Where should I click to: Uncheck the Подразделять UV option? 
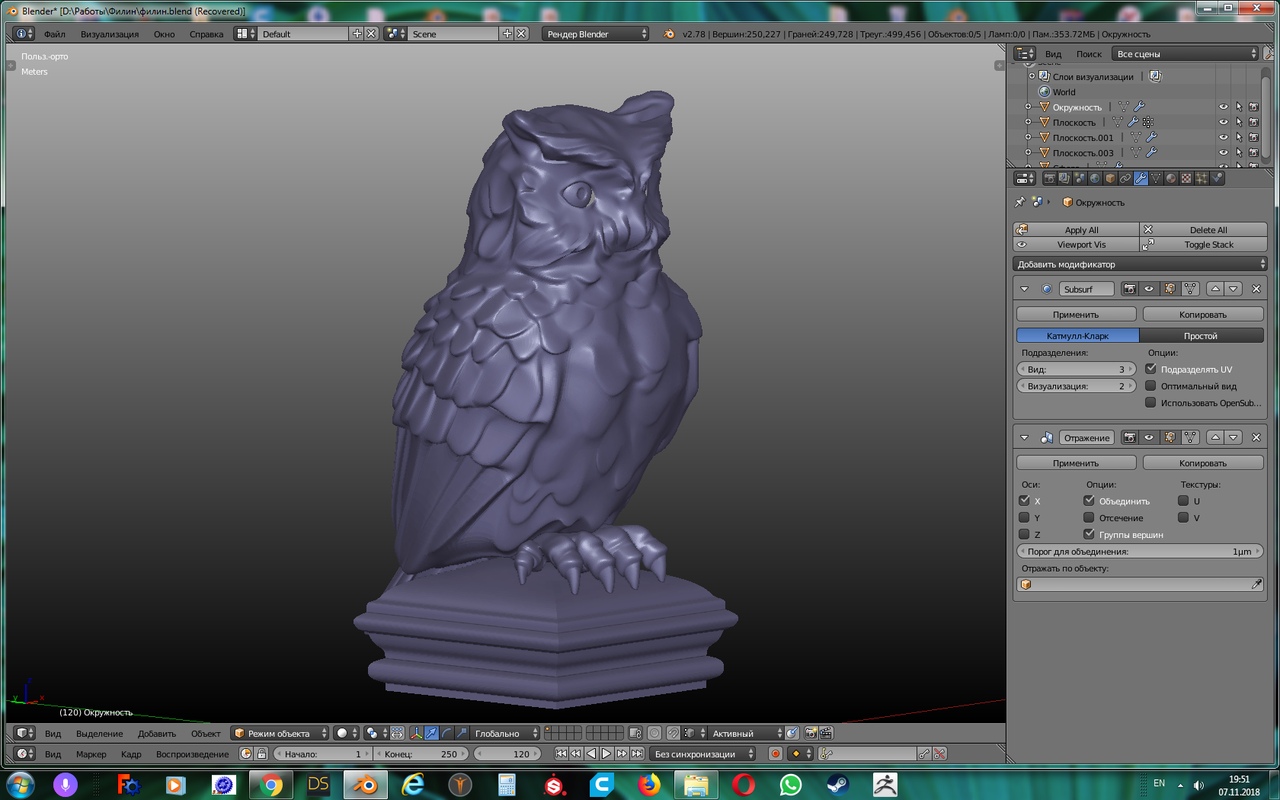[x=1151, y=369]
